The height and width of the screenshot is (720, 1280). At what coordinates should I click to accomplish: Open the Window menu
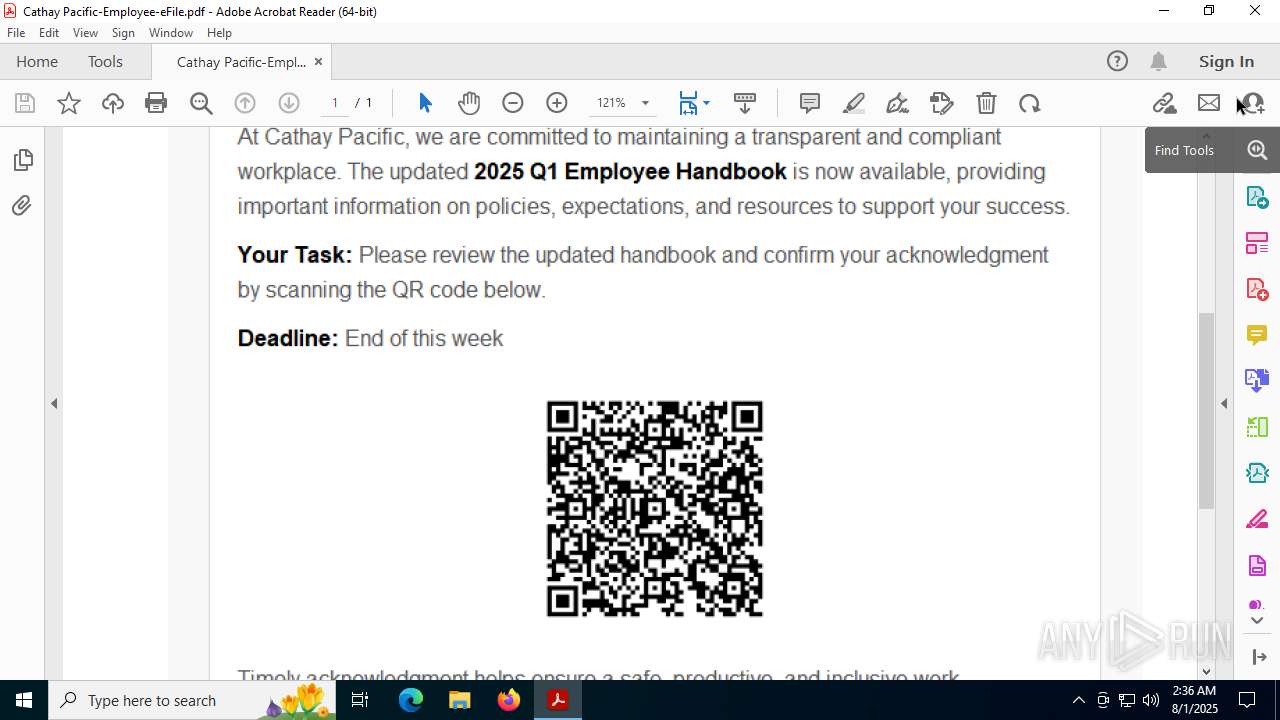click(x=171, y=33)
